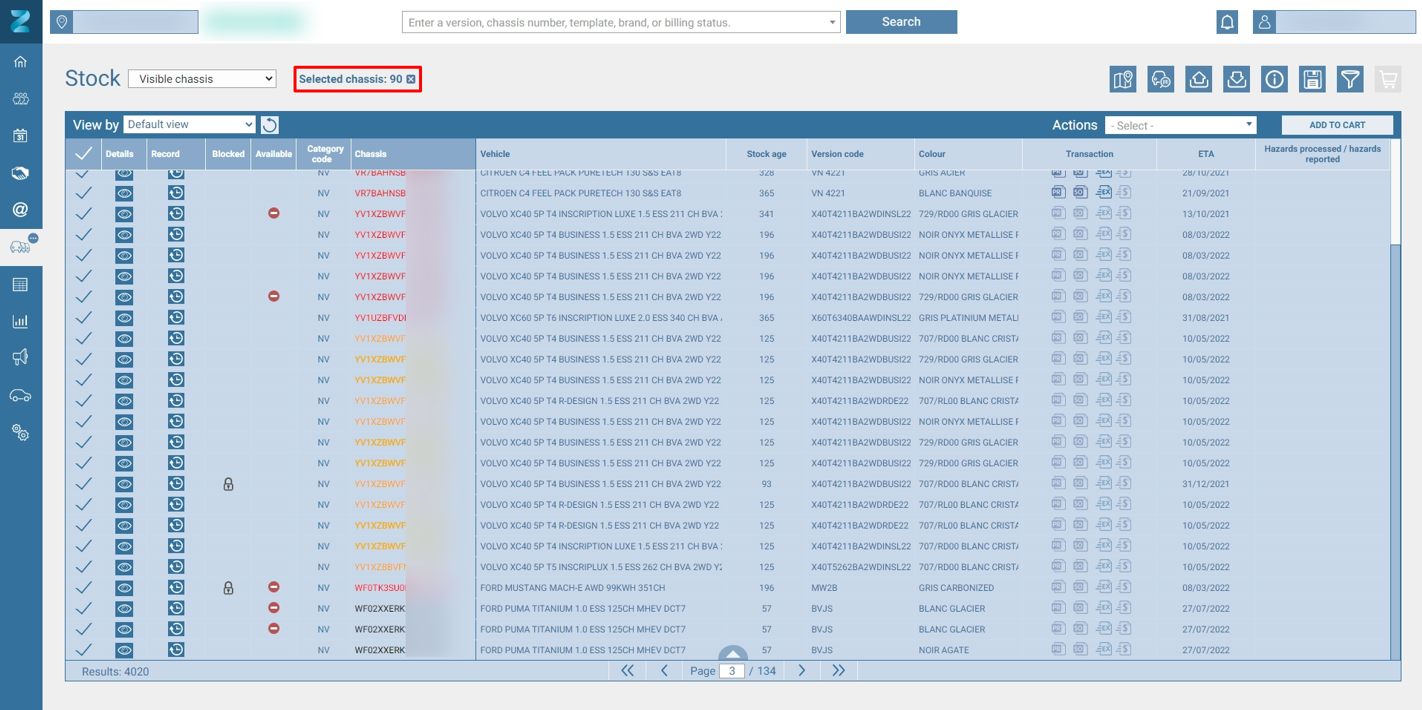1422x710 pixels.
Task: Uncheck the Ford Puma Noir Agate row
Action: tap(84, 650)
